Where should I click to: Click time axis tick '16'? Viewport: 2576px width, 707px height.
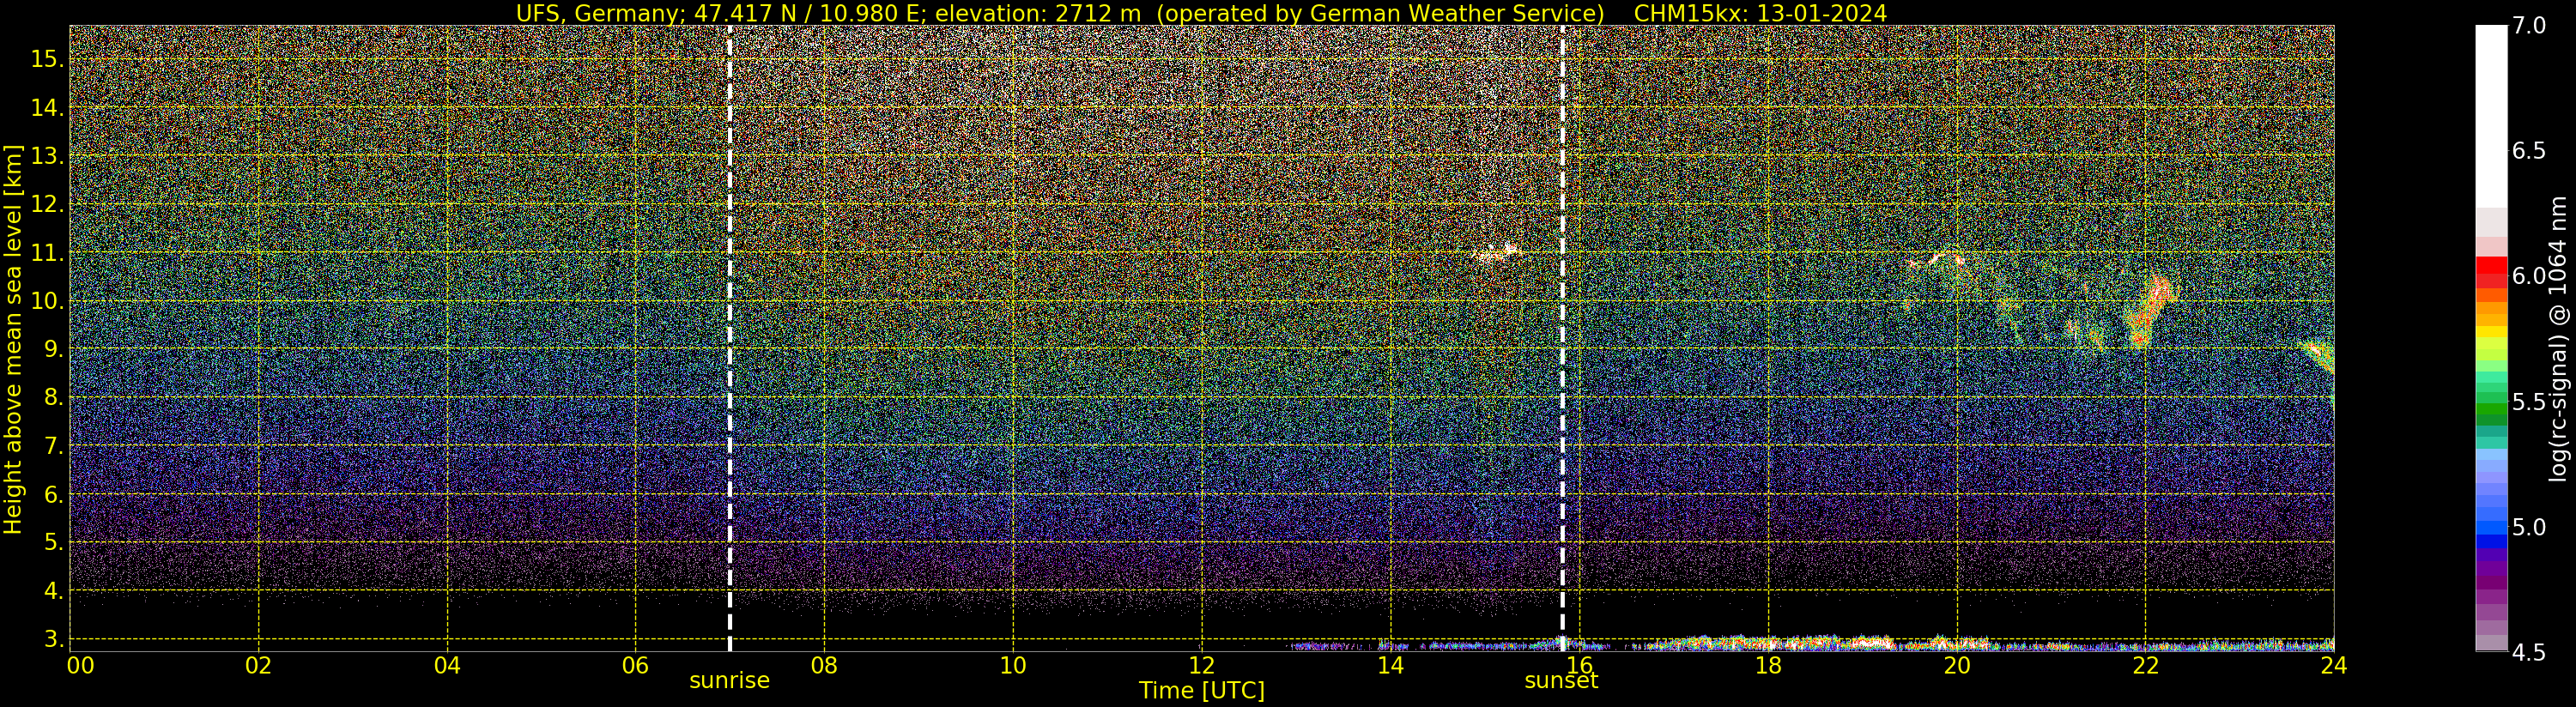click(1579, 666)
